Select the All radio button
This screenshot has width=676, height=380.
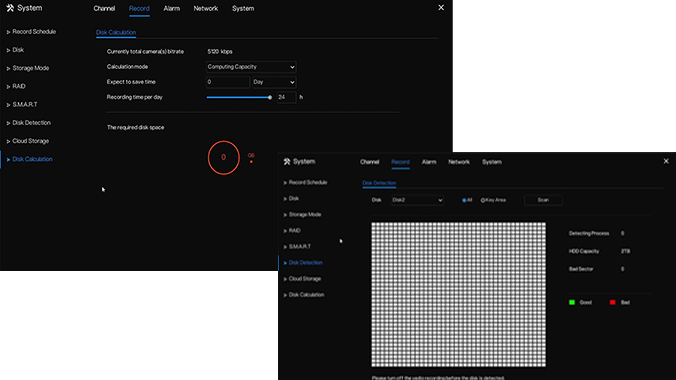click(464, 200)
